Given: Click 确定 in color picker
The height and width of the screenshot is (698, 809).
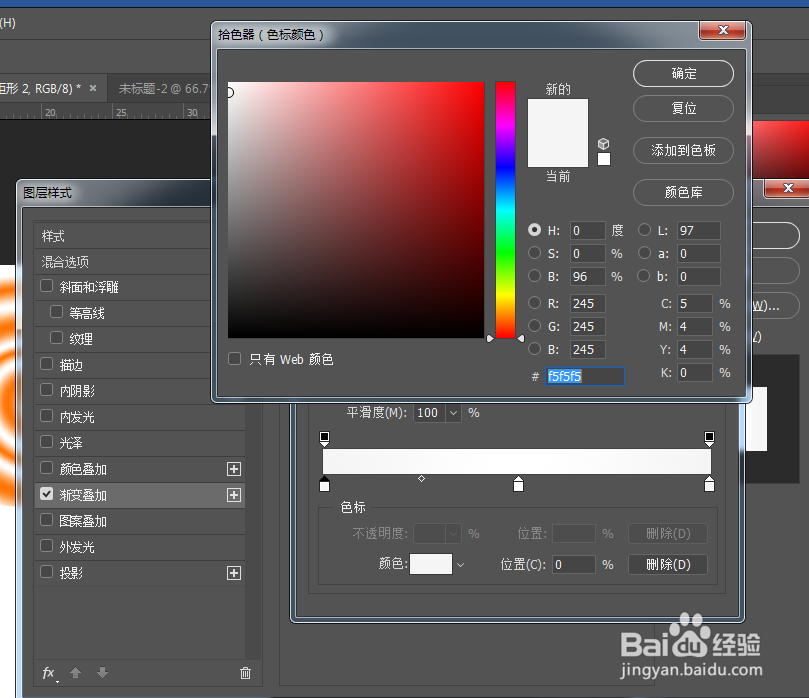Looking at the screenshot, I should point(683,74).
